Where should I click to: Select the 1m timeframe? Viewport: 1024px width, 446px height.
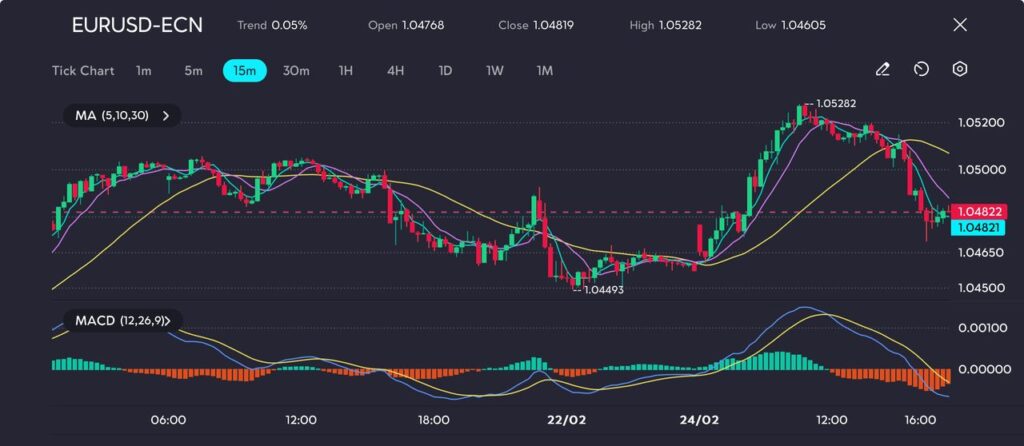point(144,71)
